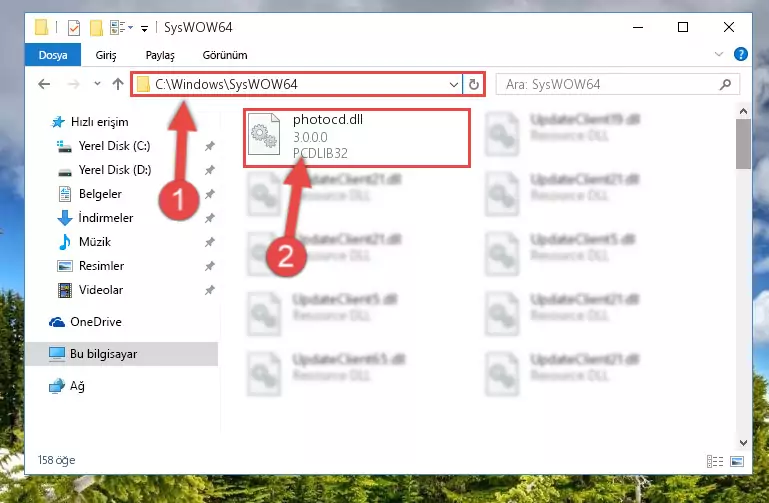
Task: Switch to details view layout icon
Action: tap(715, 461)
